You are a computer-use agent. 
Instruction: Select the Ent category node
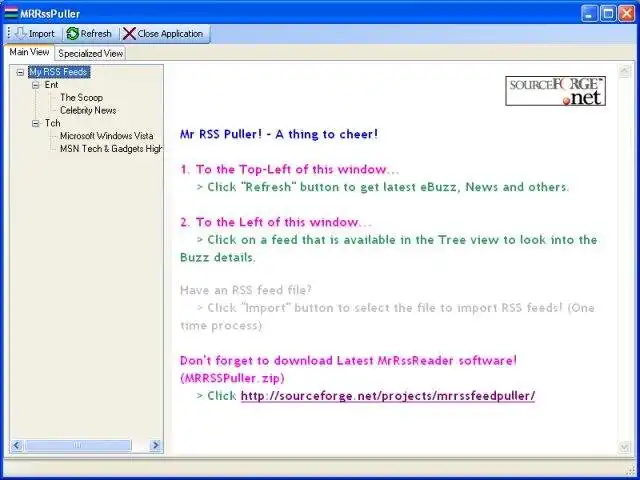(51, 84)
